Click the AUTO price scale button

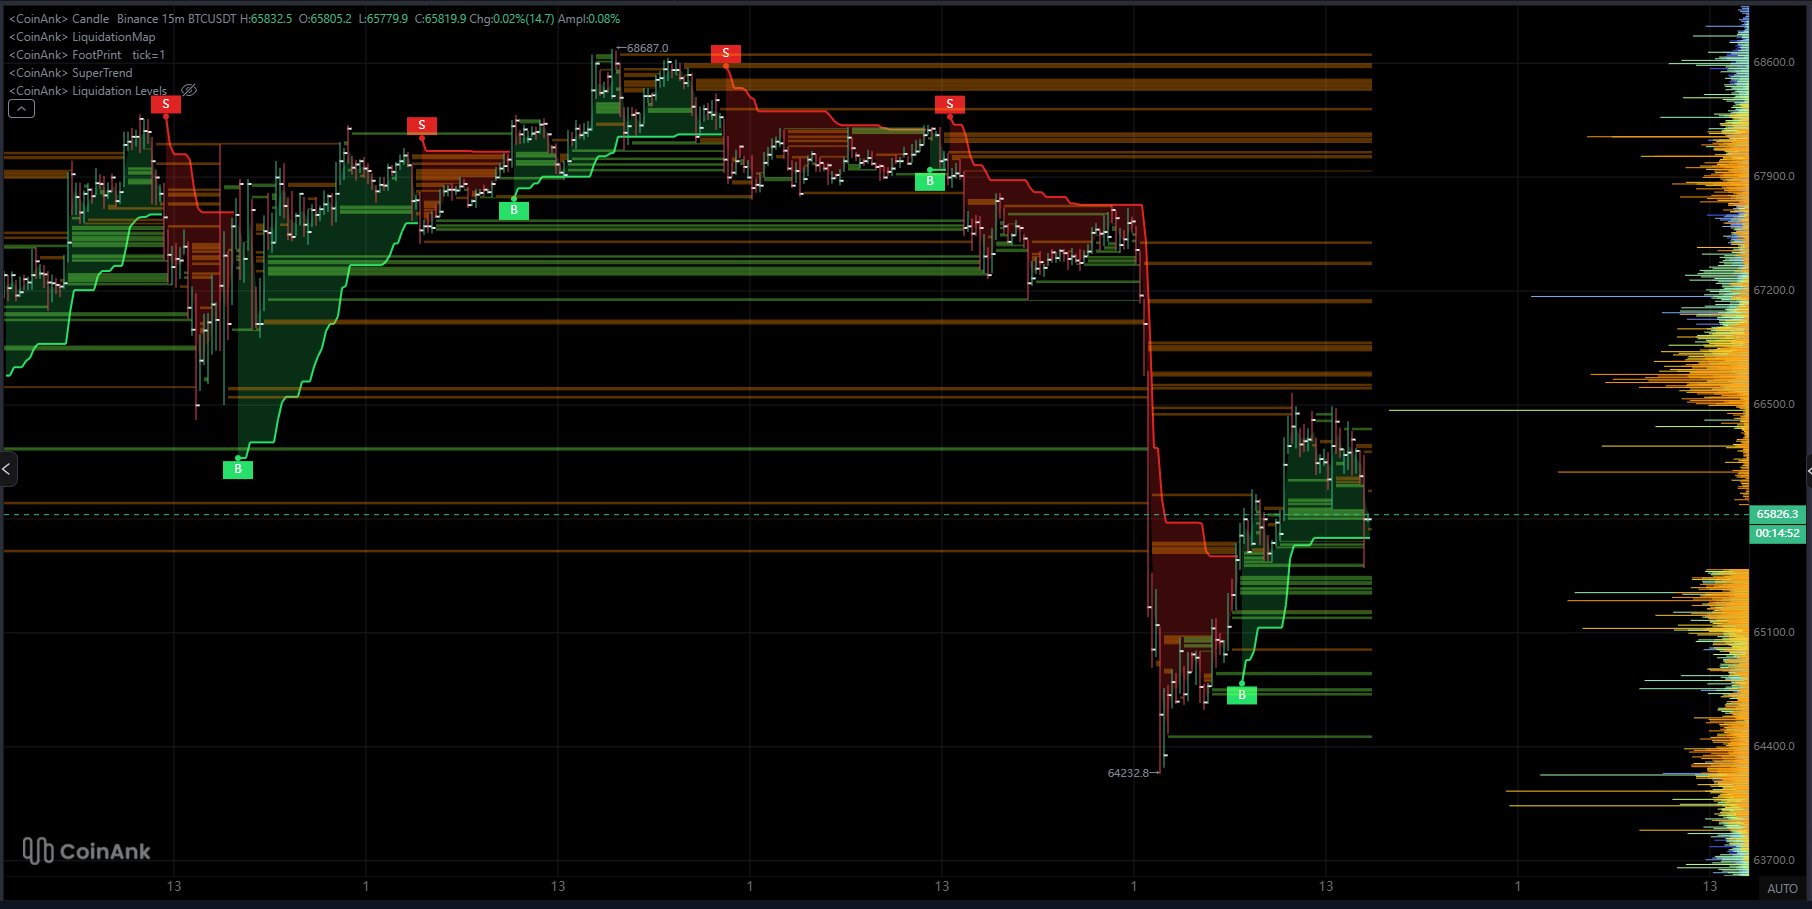coord(1781,888)
